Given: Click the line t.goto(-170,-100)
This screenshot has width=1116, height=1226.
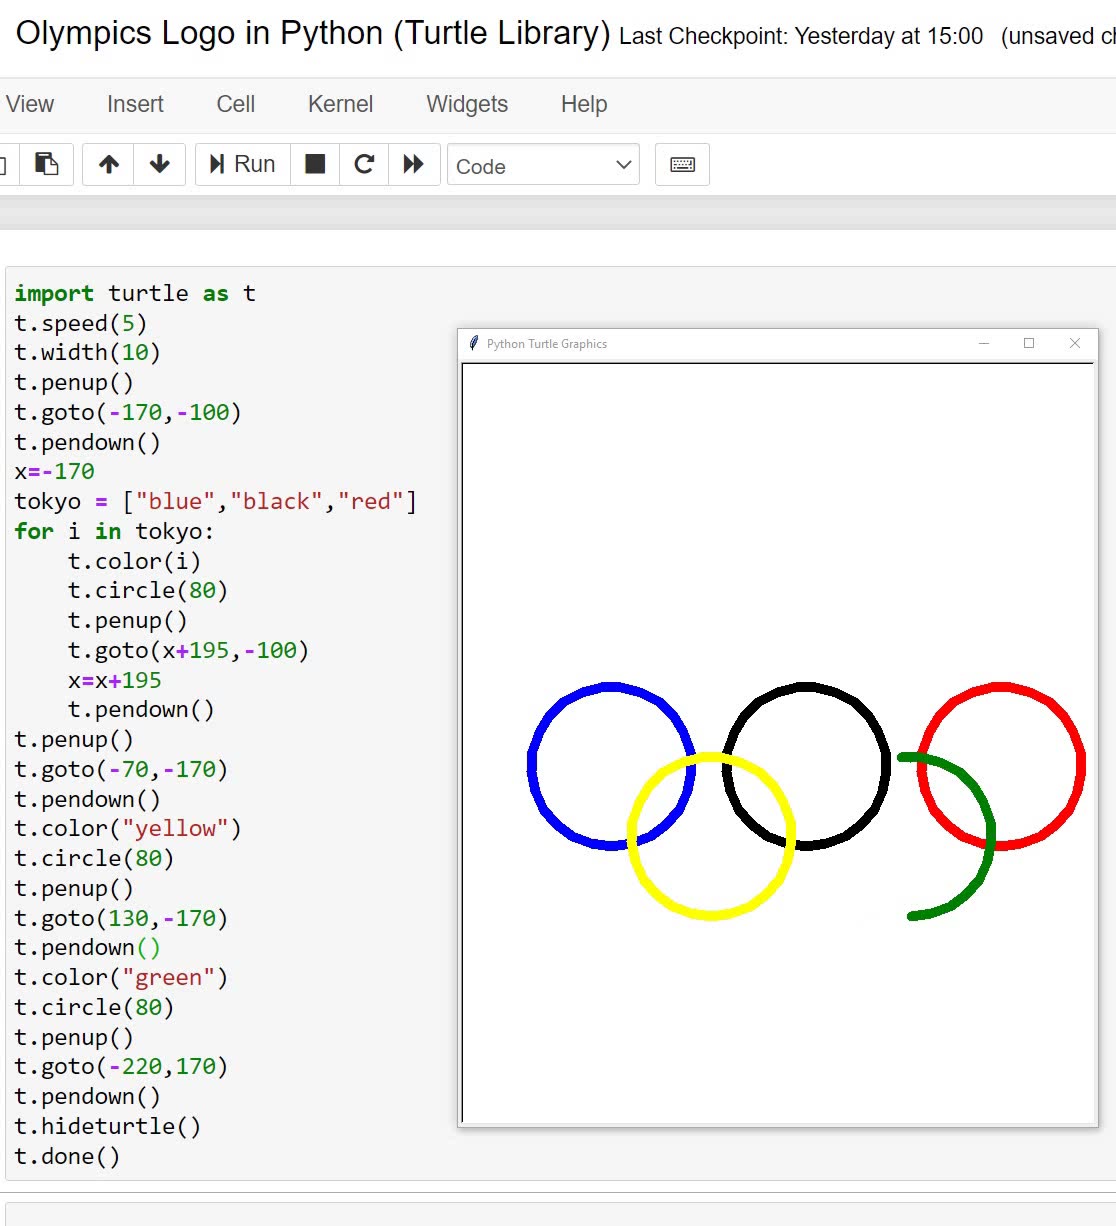Looking at the screenshot, I should pyautogui.click(x=128, y=412).
